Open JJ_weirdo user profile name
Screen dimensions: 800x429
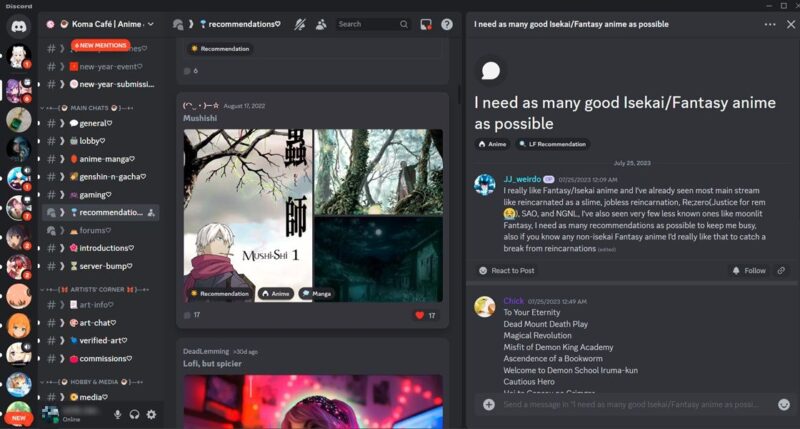click(522, 179)
